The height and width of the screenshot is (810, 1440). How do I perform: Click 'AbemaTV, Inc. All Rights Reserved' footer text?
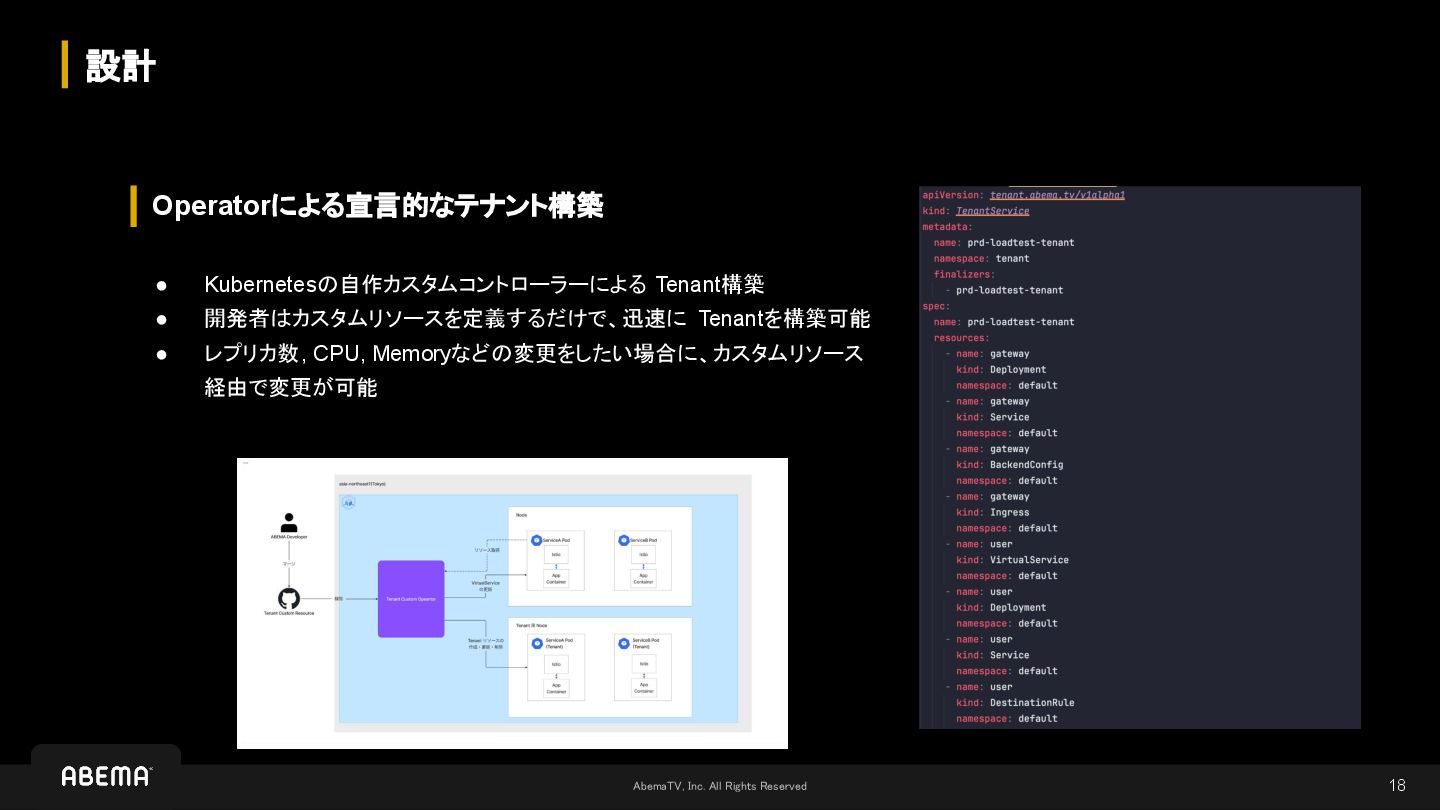720,786
